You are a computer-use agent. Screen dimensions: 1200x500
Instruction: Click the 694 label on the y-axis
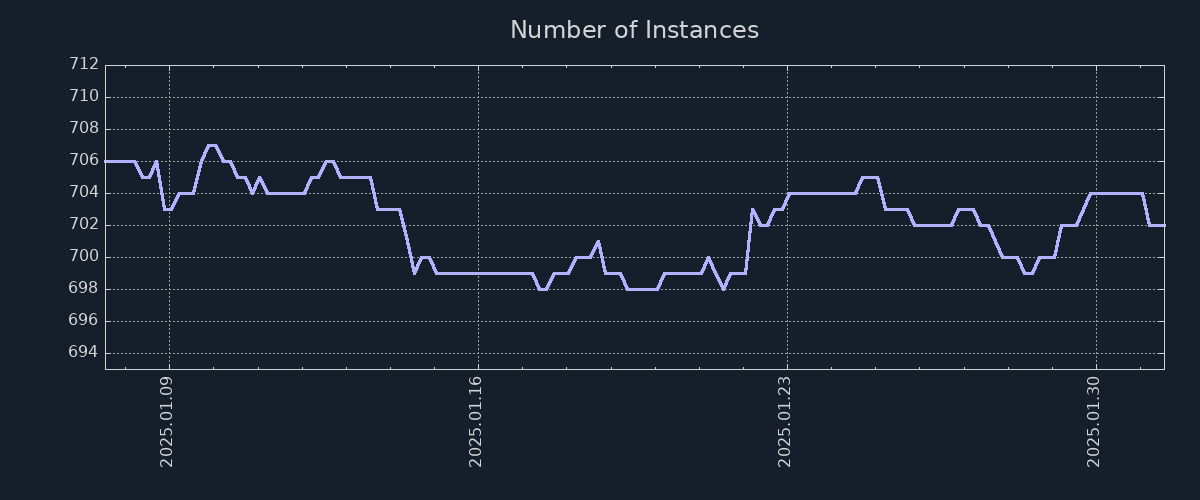point(84,353)
